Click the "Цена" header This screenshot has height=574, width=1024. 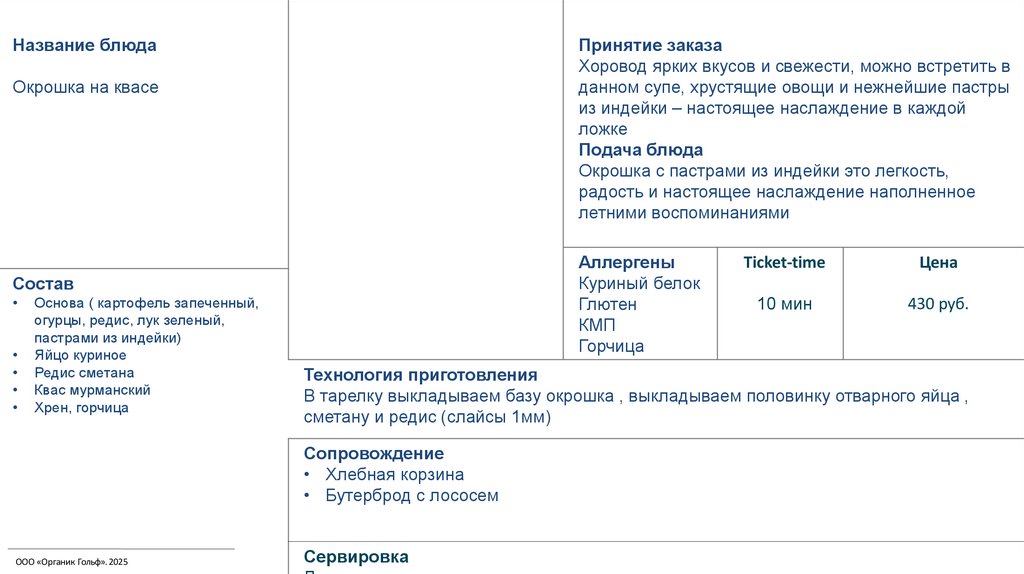pos(938,262)
